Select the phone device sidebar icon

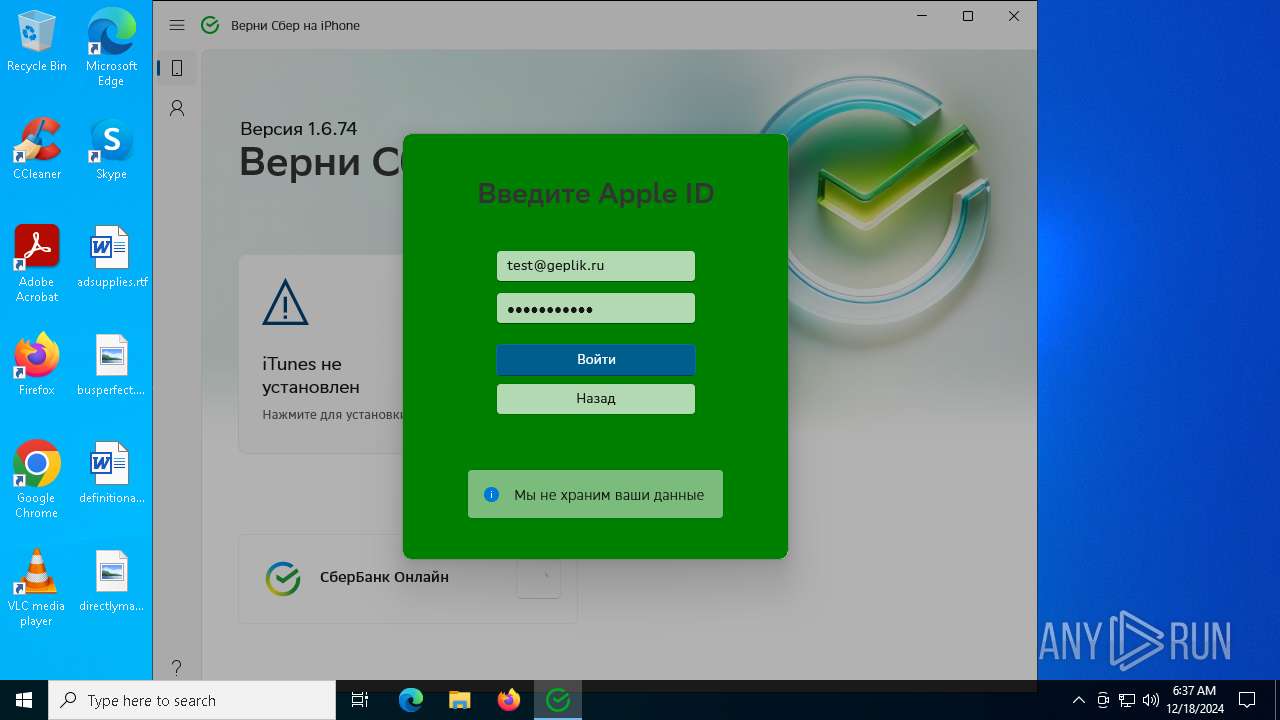click(x=177, y=68)
